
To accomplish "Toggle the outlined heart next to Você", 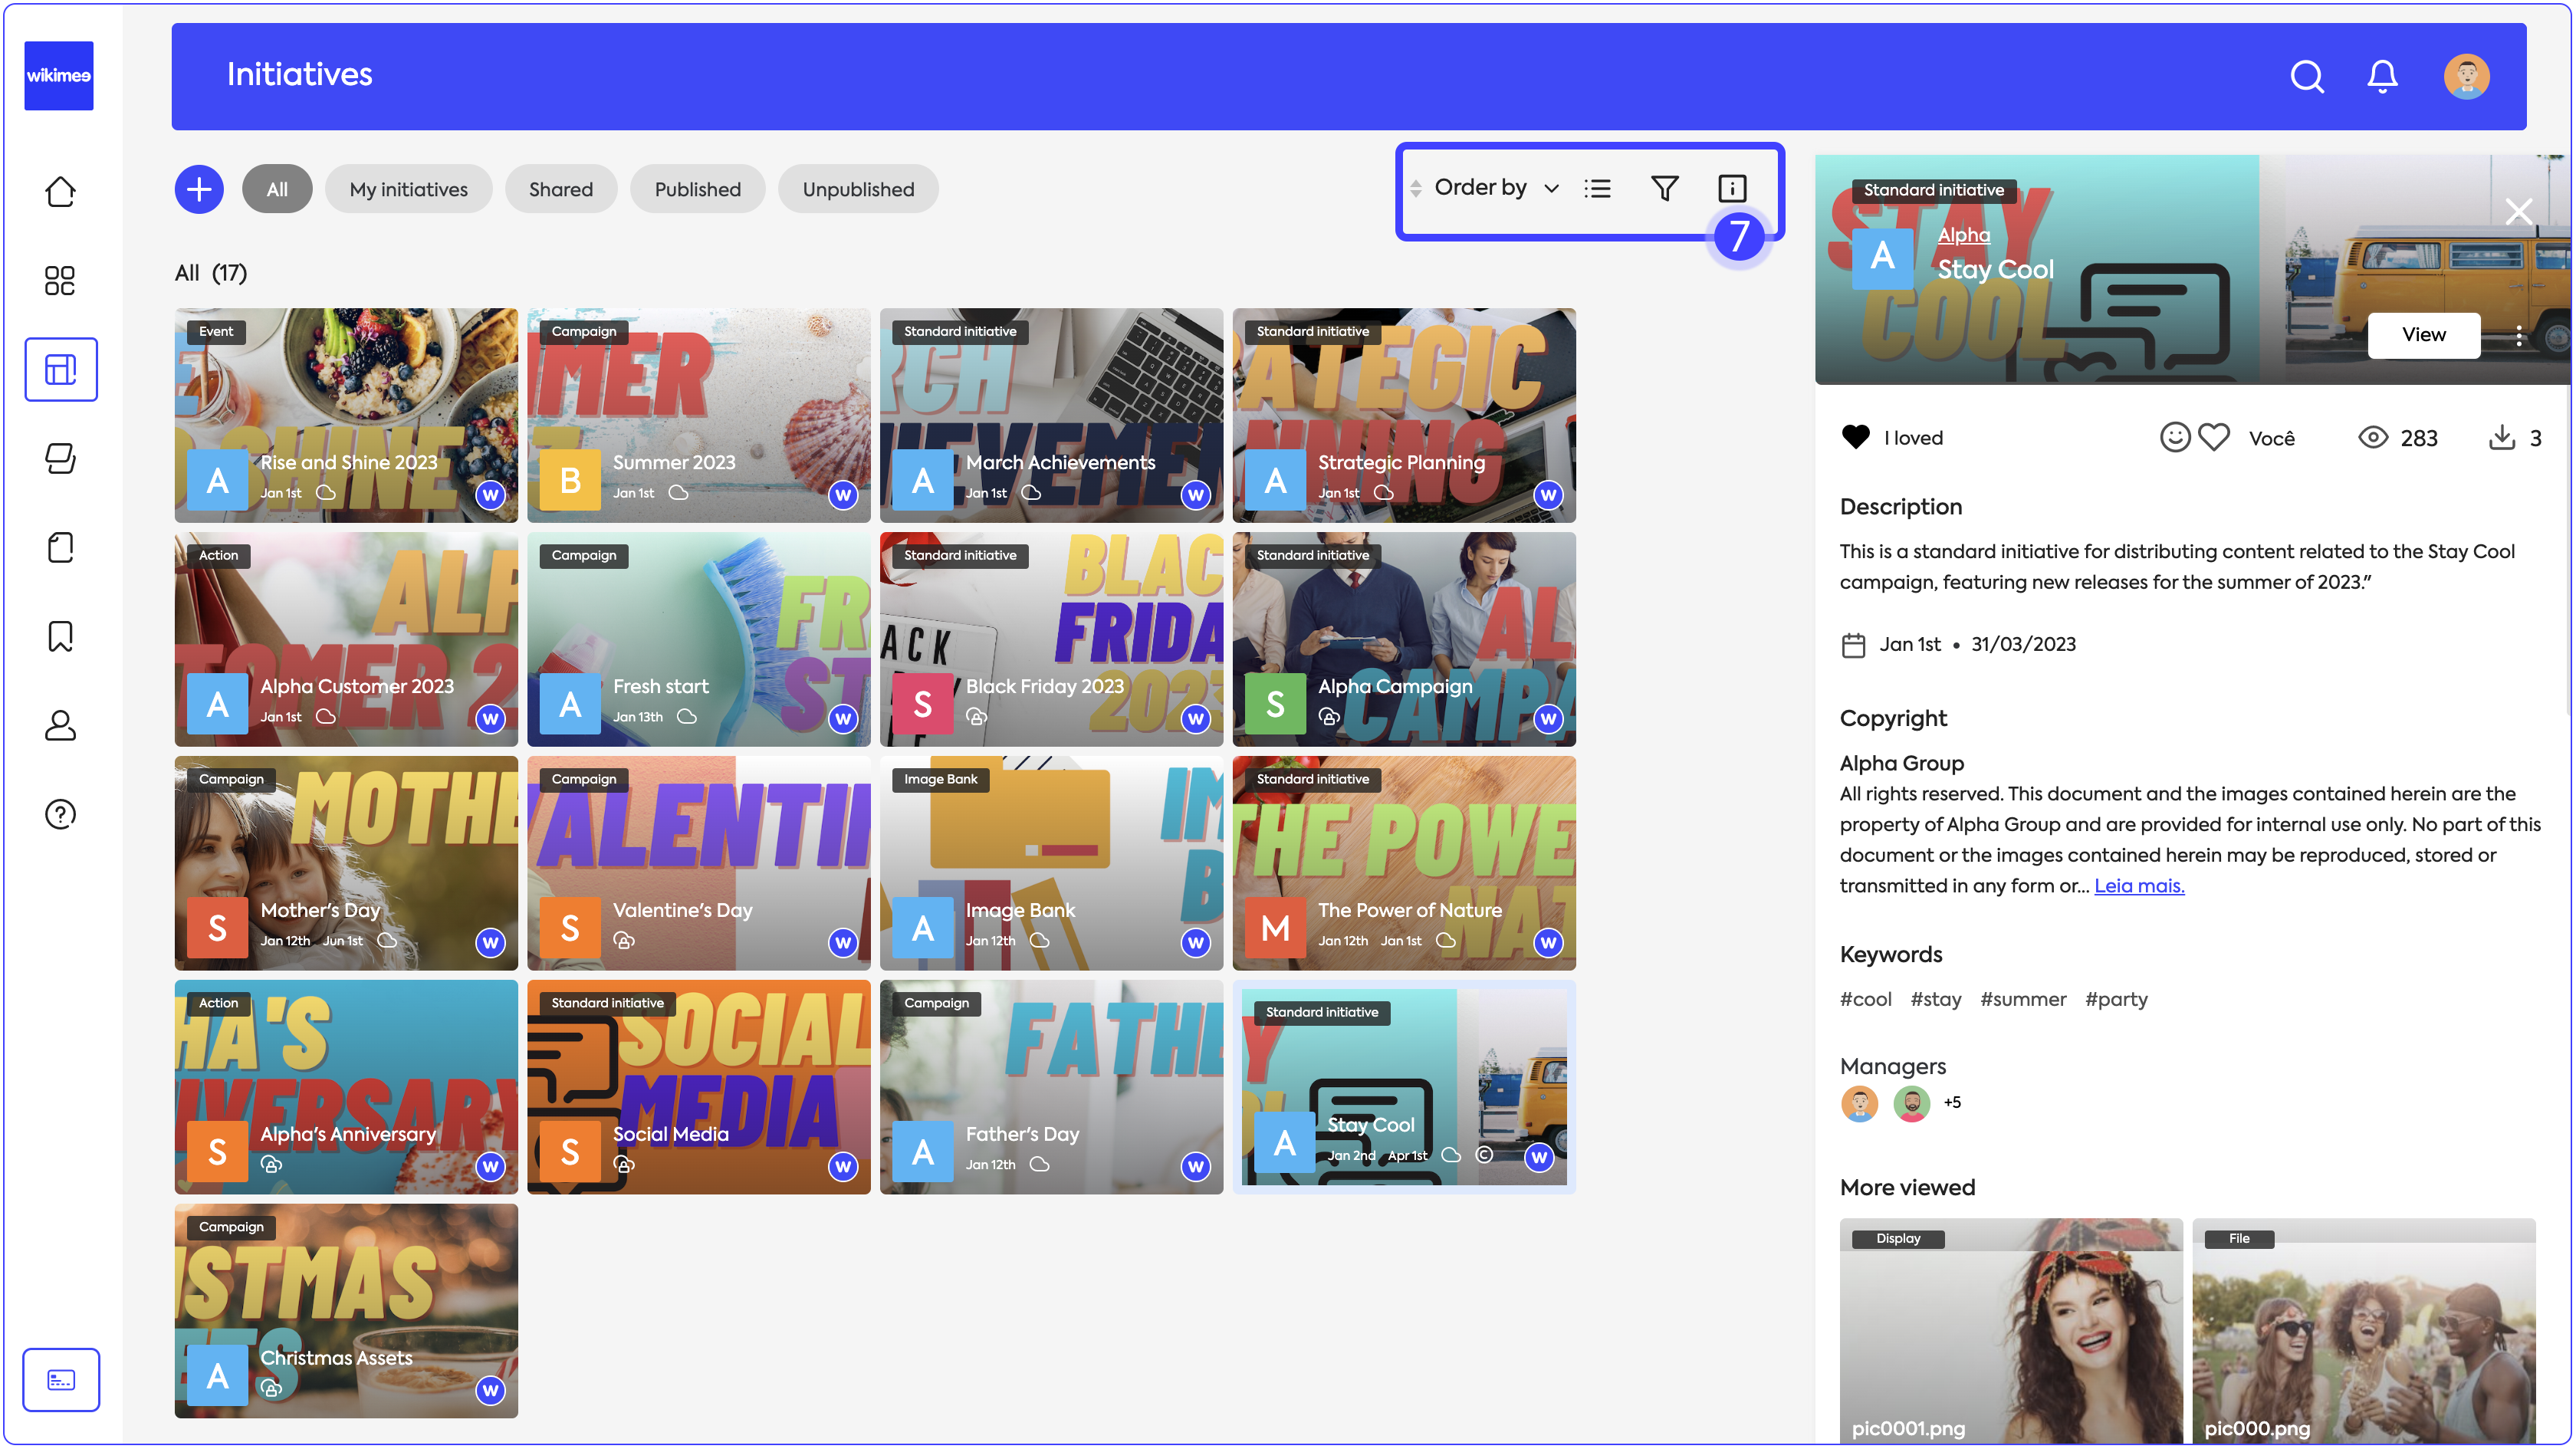I will pos(2213,437).
